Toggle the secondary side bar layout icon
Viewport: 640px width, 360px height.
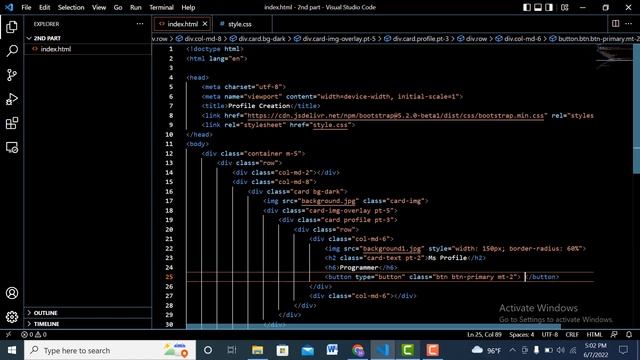(x=549, y=7)
